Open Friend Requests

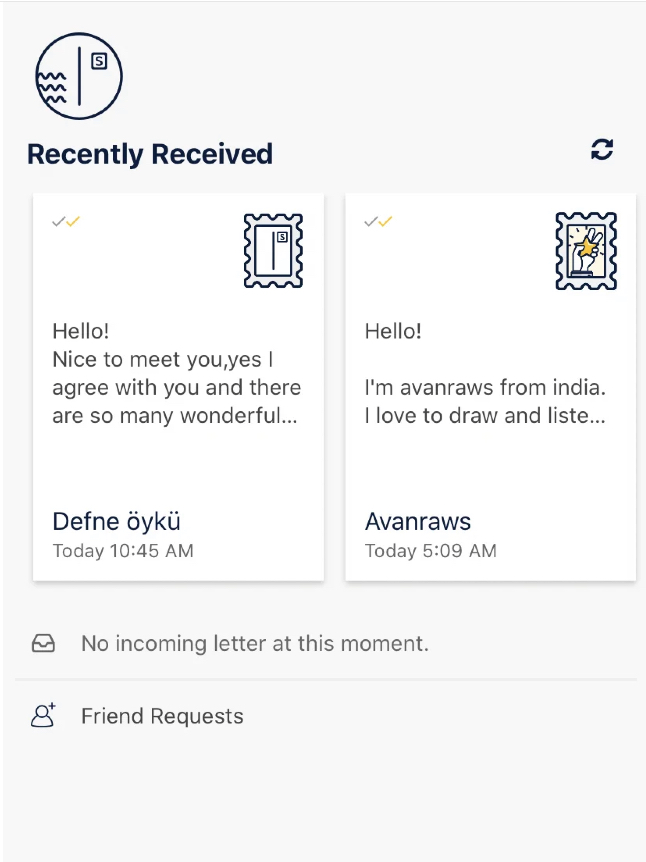click(x=162, y=716)
